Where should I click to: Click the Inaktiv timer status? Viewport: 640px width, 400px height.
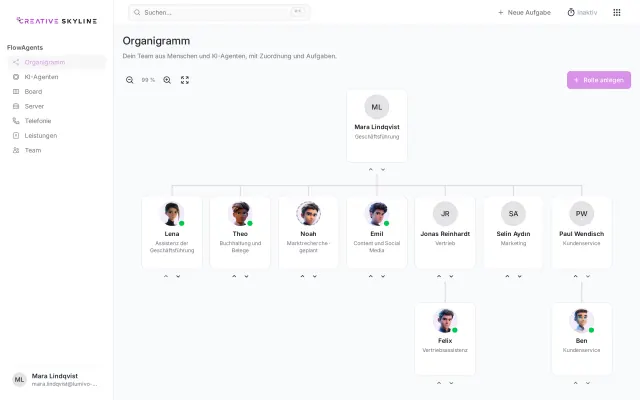[582, 13]
